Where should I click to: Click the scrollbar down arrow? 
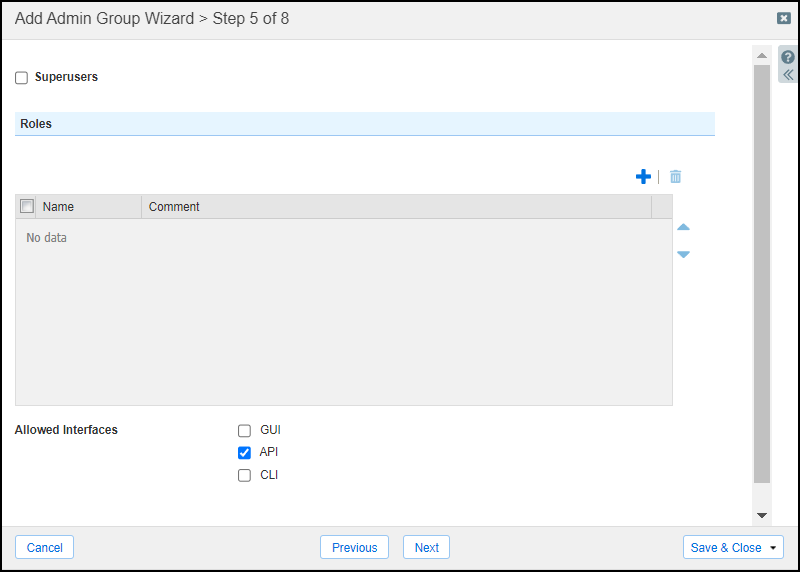click(762, 515)
